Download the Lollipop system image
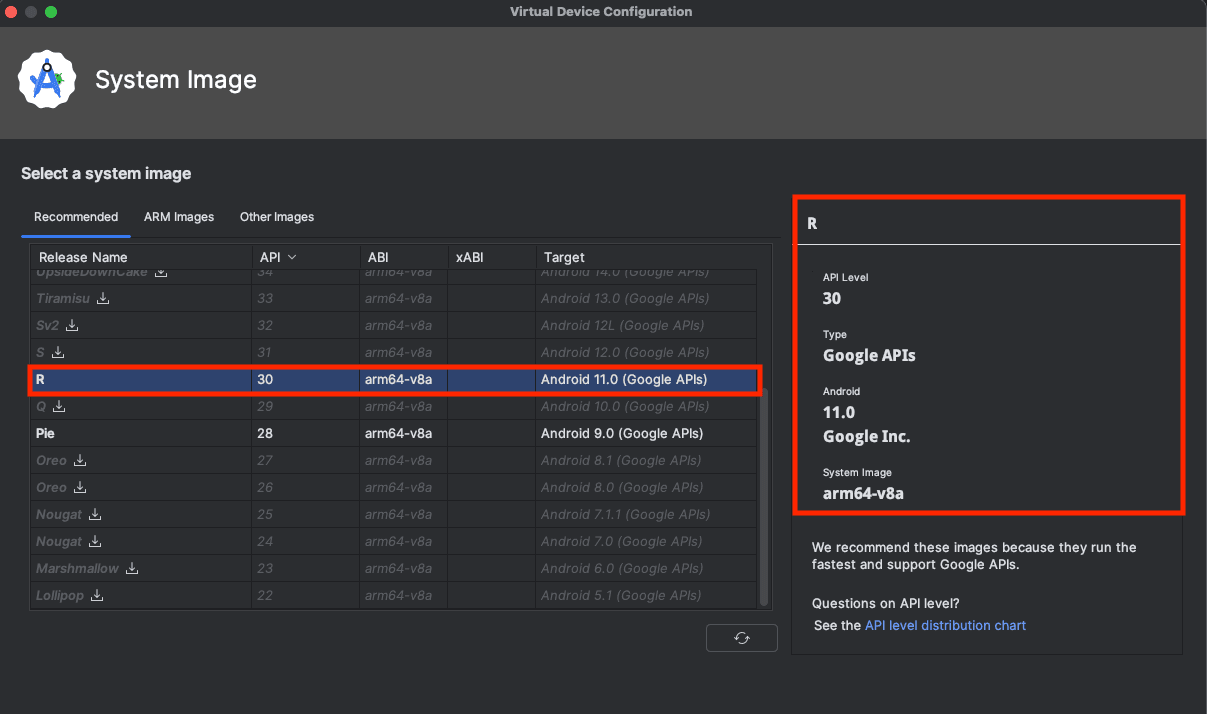The image size is (1207, 714). point(97,595)
